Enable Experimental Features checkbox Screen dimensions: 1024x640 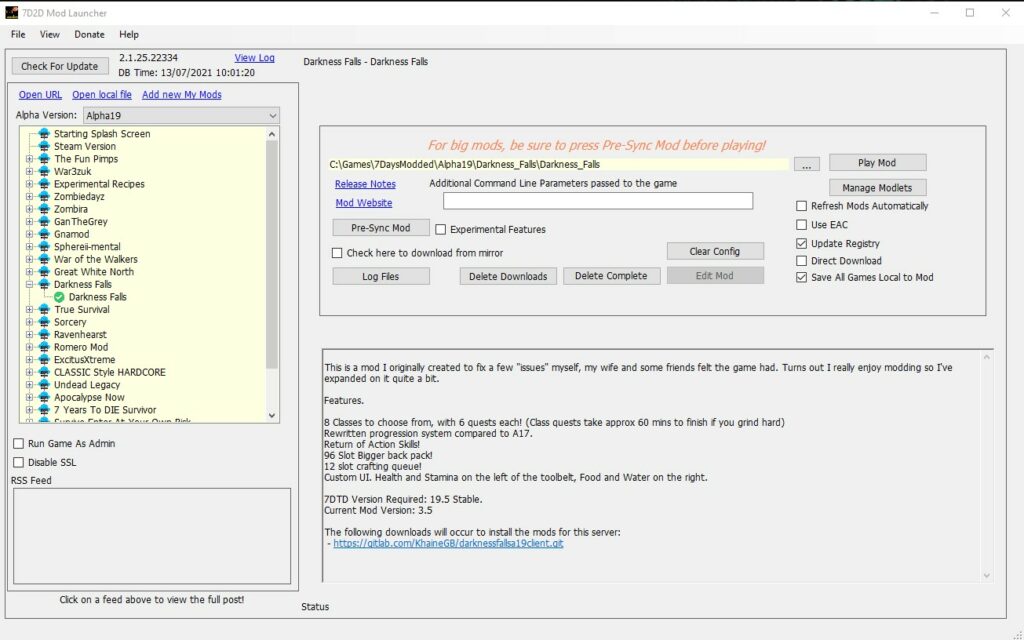coord(441,229)
